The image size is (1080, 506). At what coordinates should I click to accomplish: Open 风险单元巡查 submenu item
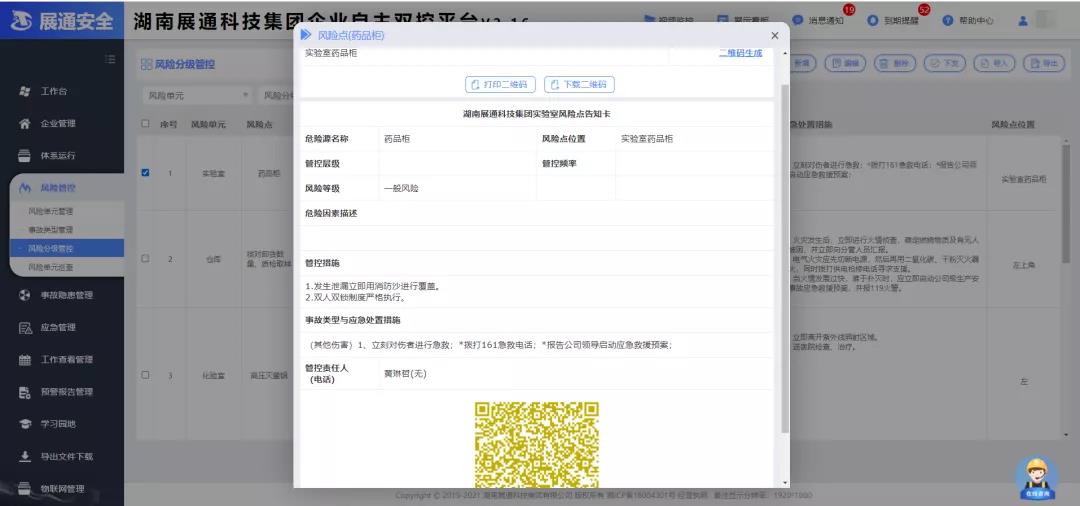pos(50,267)
